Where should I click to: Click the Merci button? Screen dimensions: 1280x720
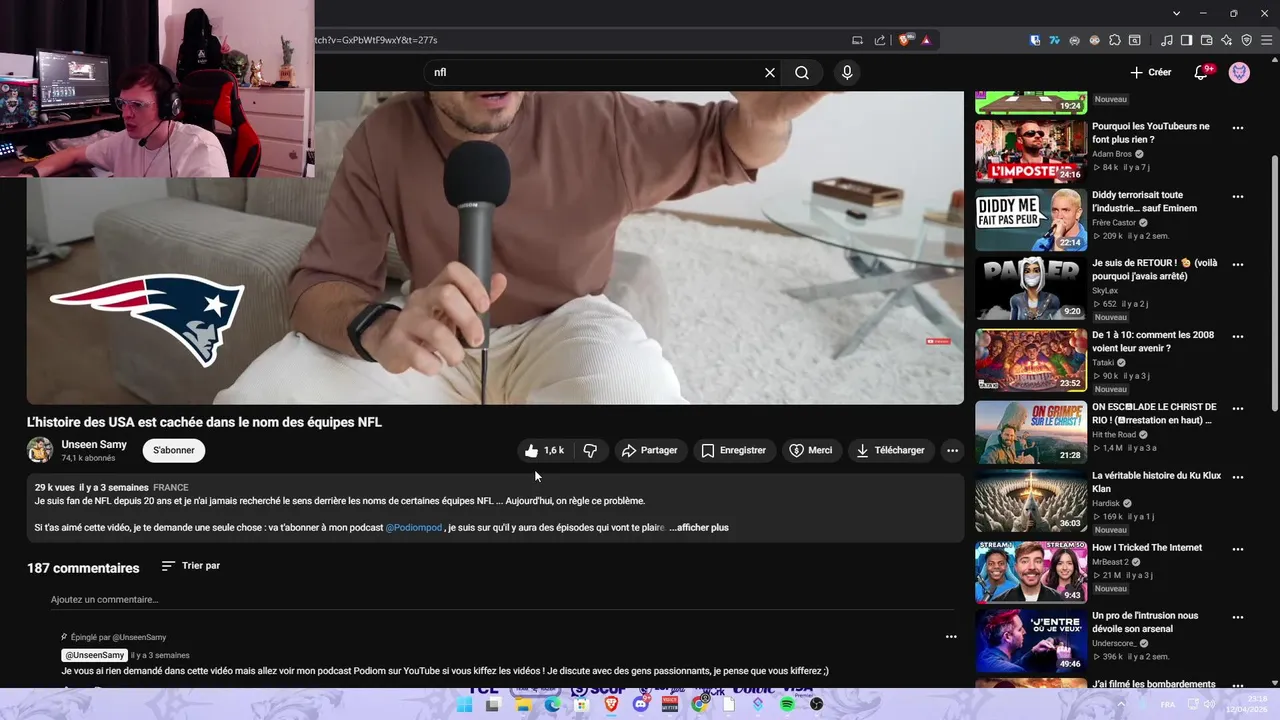[810, 451]
